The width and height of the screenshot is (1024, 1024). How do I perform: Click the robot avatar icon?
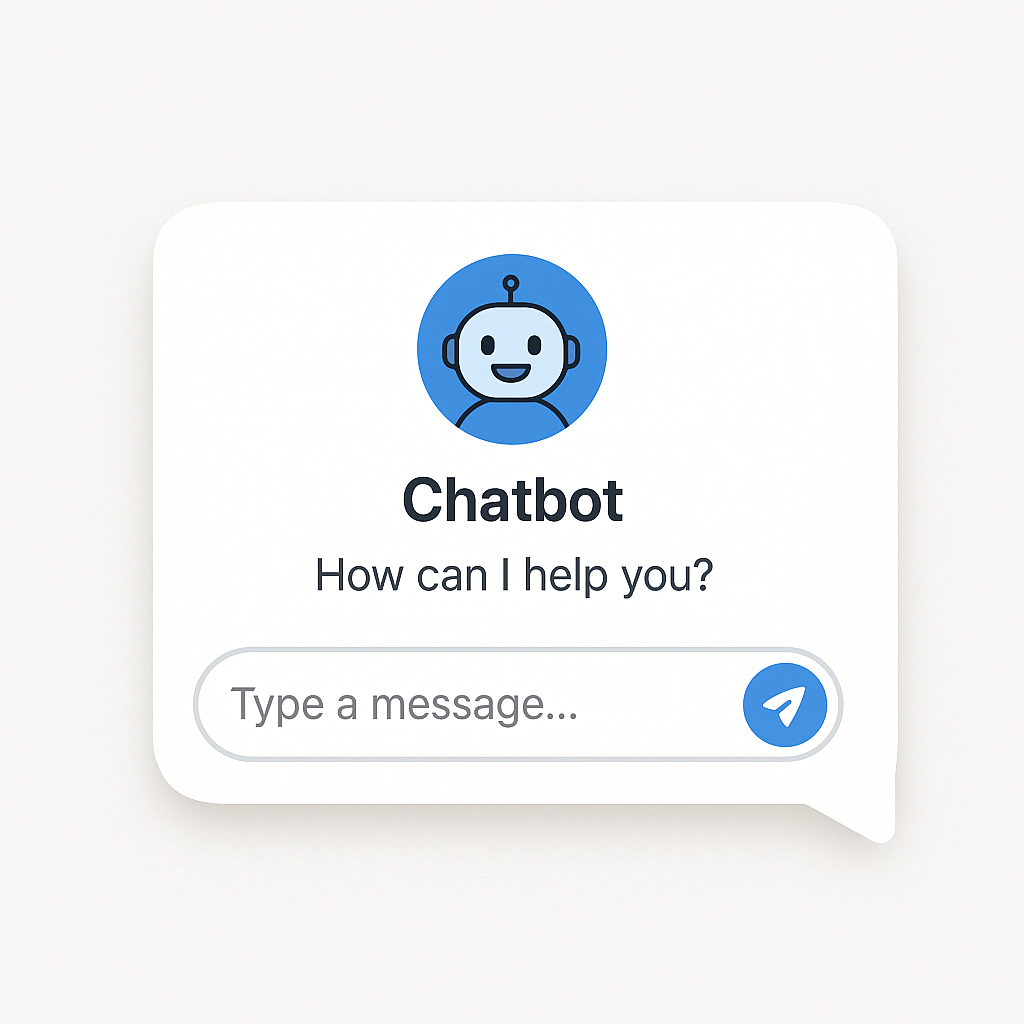[x=512, y=349]
